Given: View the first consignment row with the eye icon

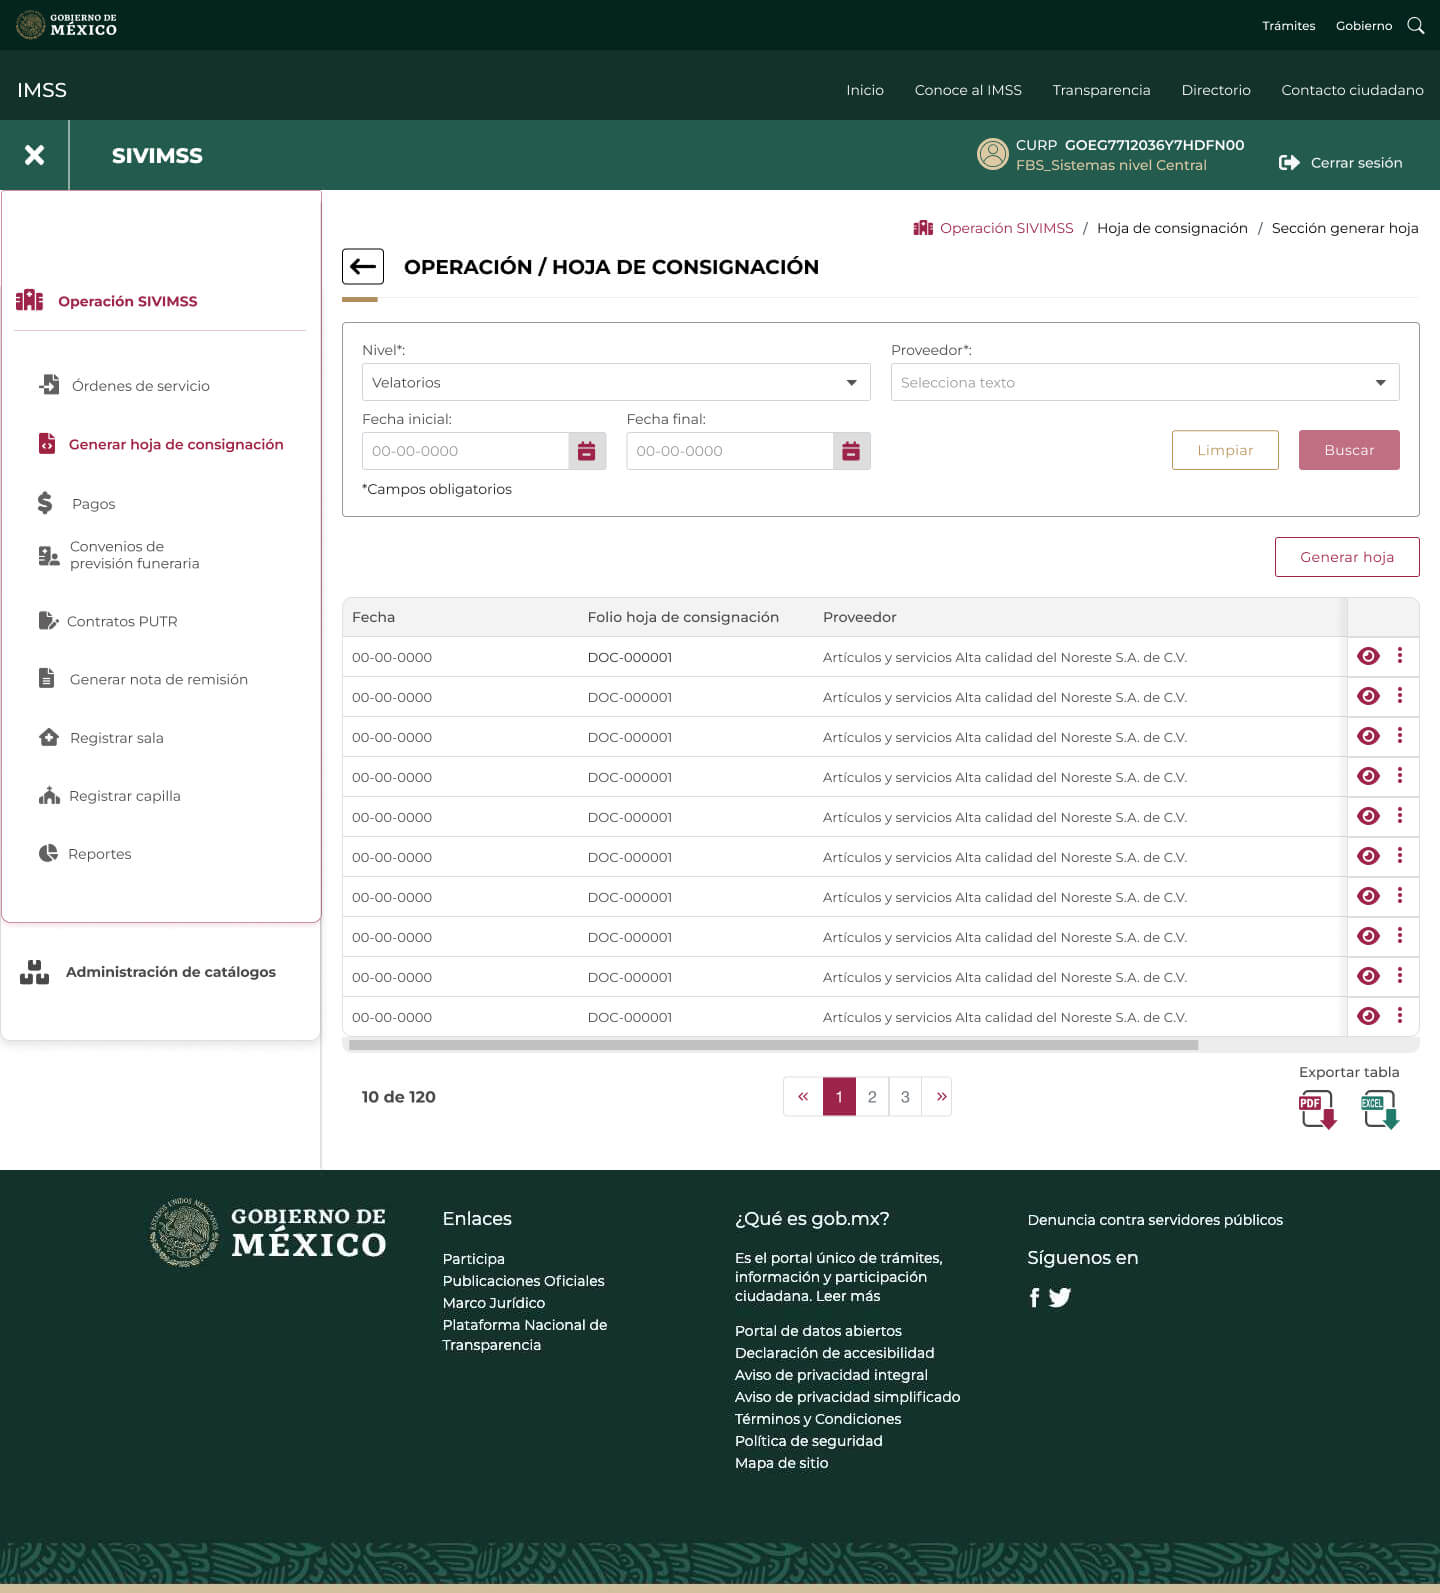Looking at the screenshot, I should pyautogui.click(x=1368, y=656).
